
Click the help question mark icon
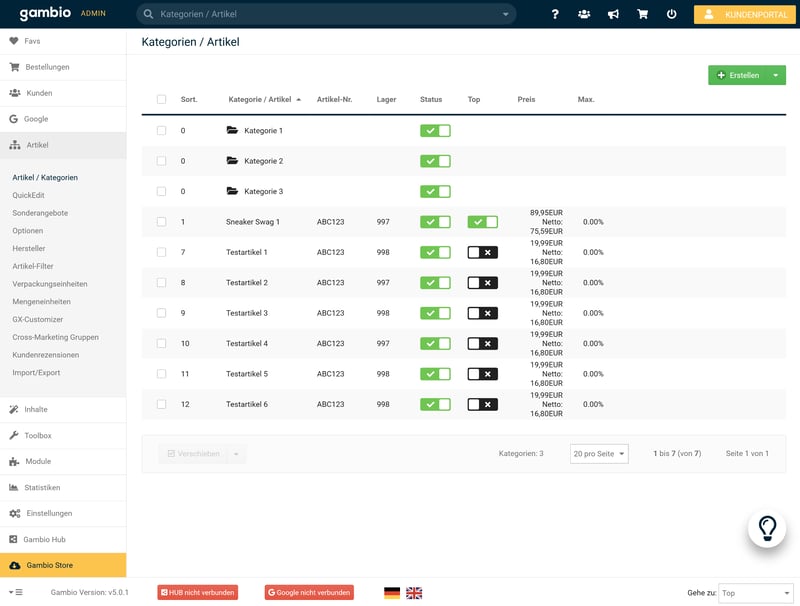click(x=555, y=15)
